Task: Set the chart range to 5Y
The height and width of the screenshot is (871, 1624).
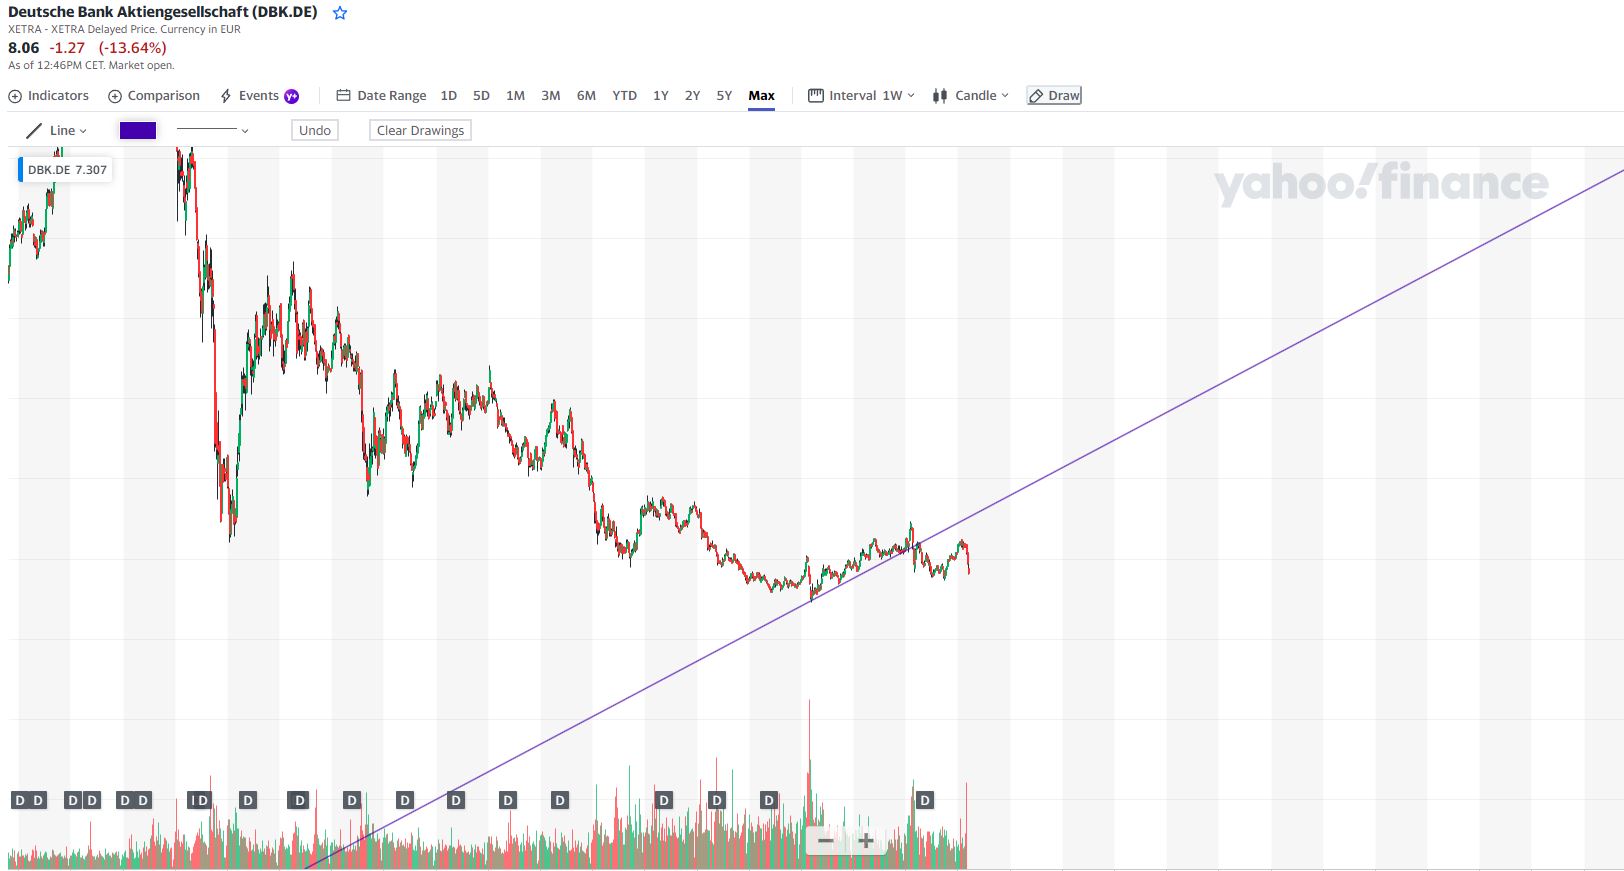Action: (x=724, y=96)
